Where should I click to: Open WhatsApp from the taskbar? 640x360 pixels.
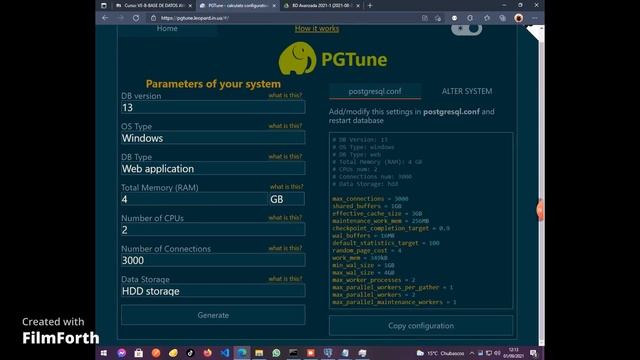tap(276, 353)
